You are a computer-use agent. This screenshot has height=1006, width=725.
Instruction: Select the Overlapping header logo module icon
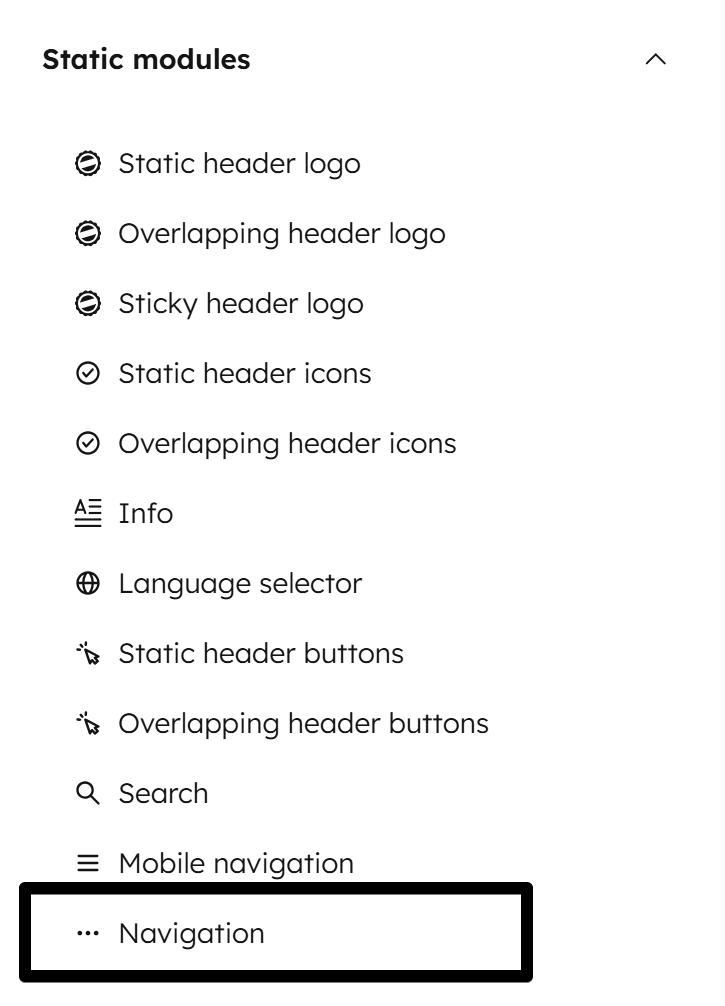coord(89,233)
